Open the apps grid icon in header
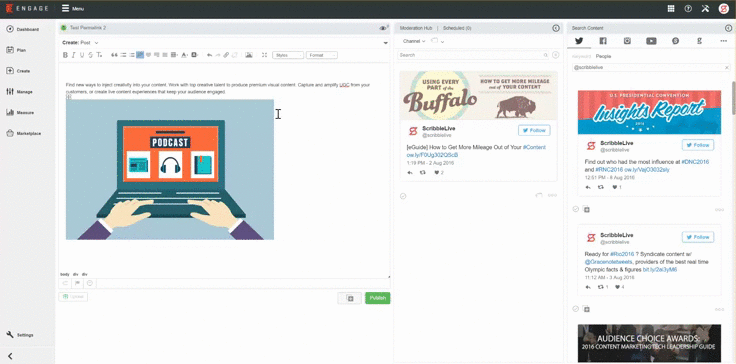Screen dimensions: 736x364 [x=671, y=8]
